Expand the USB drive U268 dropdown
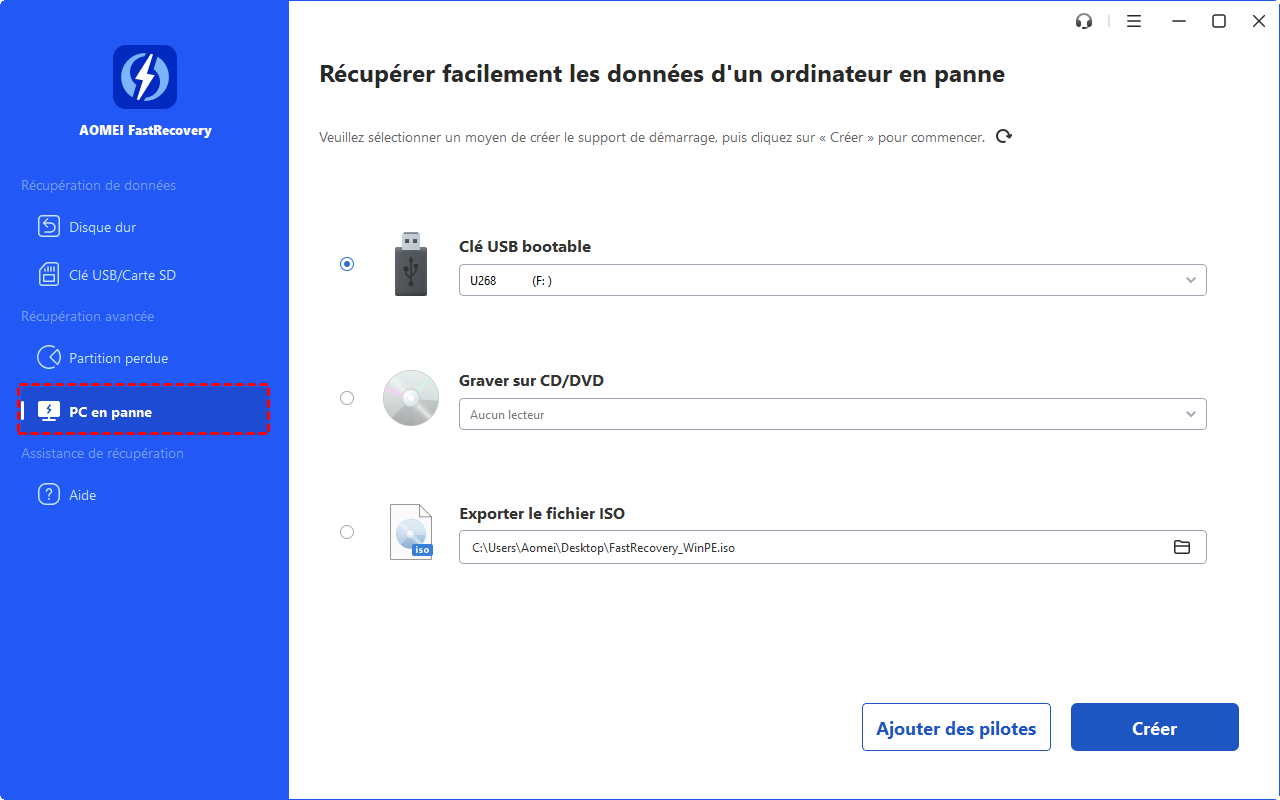This screenshot has height=800, width=1280. click(x=832, y=280)
